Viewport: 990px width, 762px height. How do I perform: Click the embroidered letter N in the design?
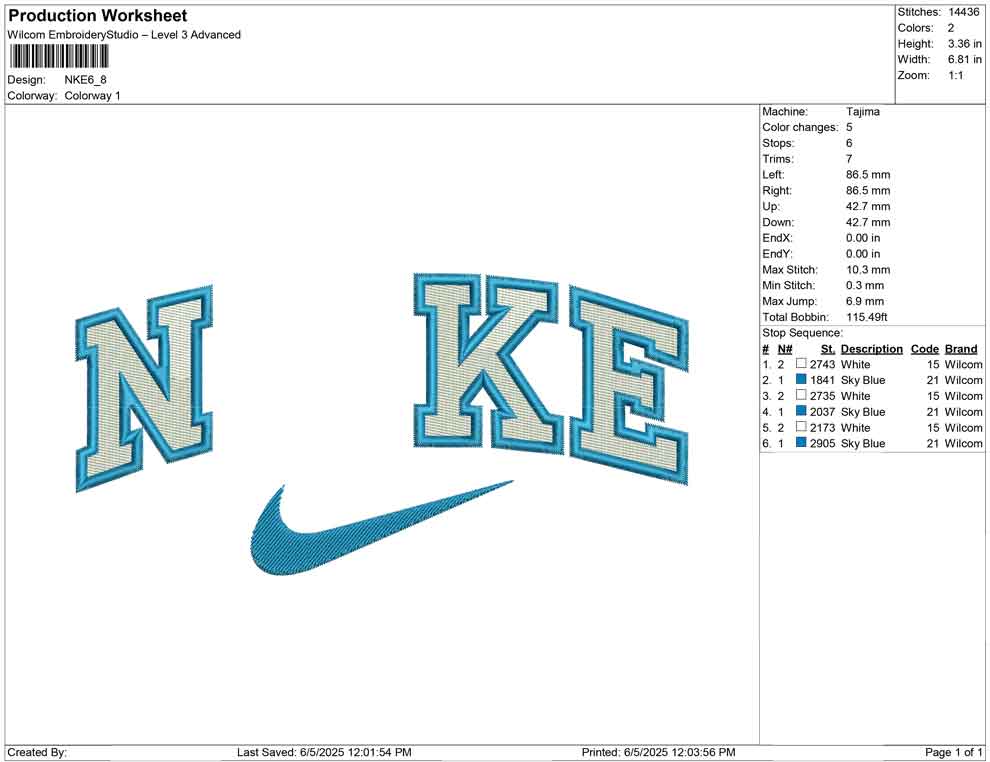coord(144,388)
